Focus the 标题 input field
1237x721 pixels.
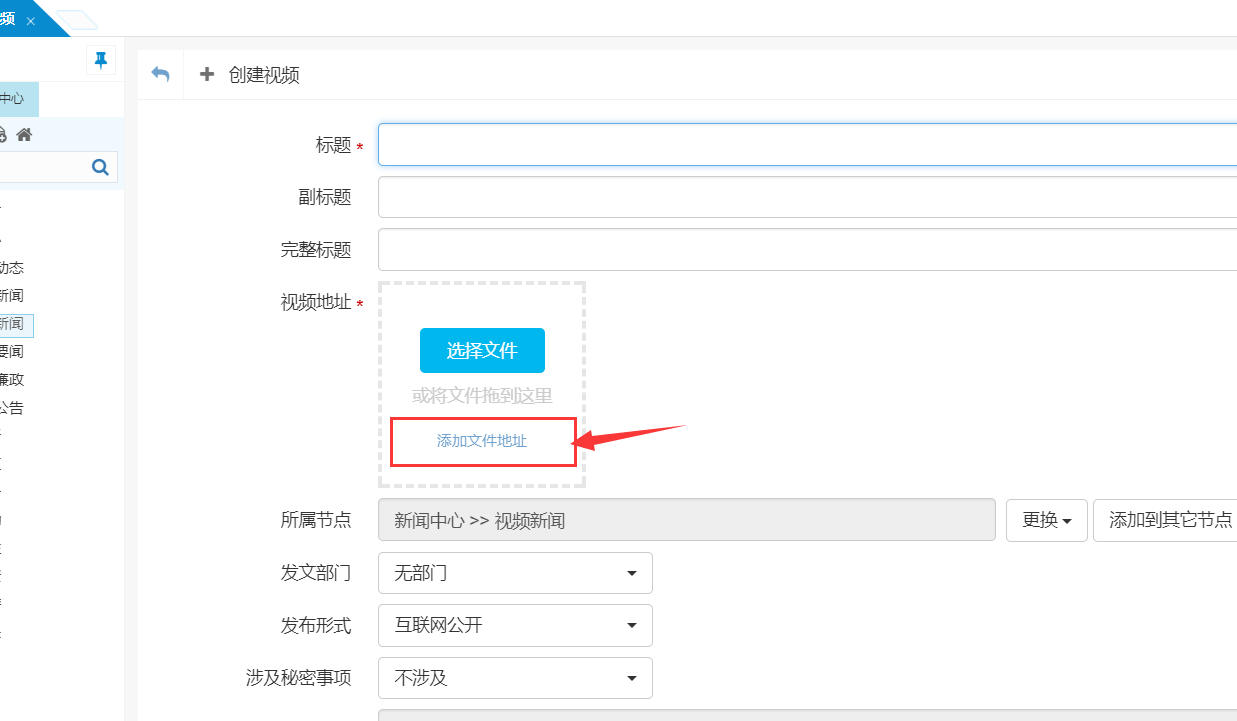[806, 145]
